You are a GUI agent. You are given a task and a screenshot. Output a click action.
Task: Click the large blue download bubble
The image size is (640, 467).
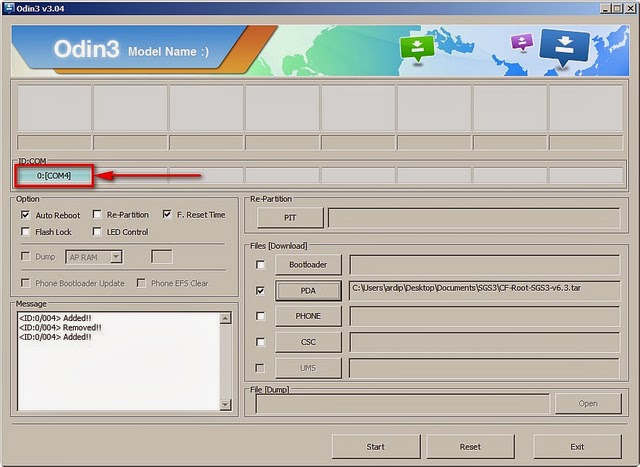pyautogui.click(x=564, y=47)
